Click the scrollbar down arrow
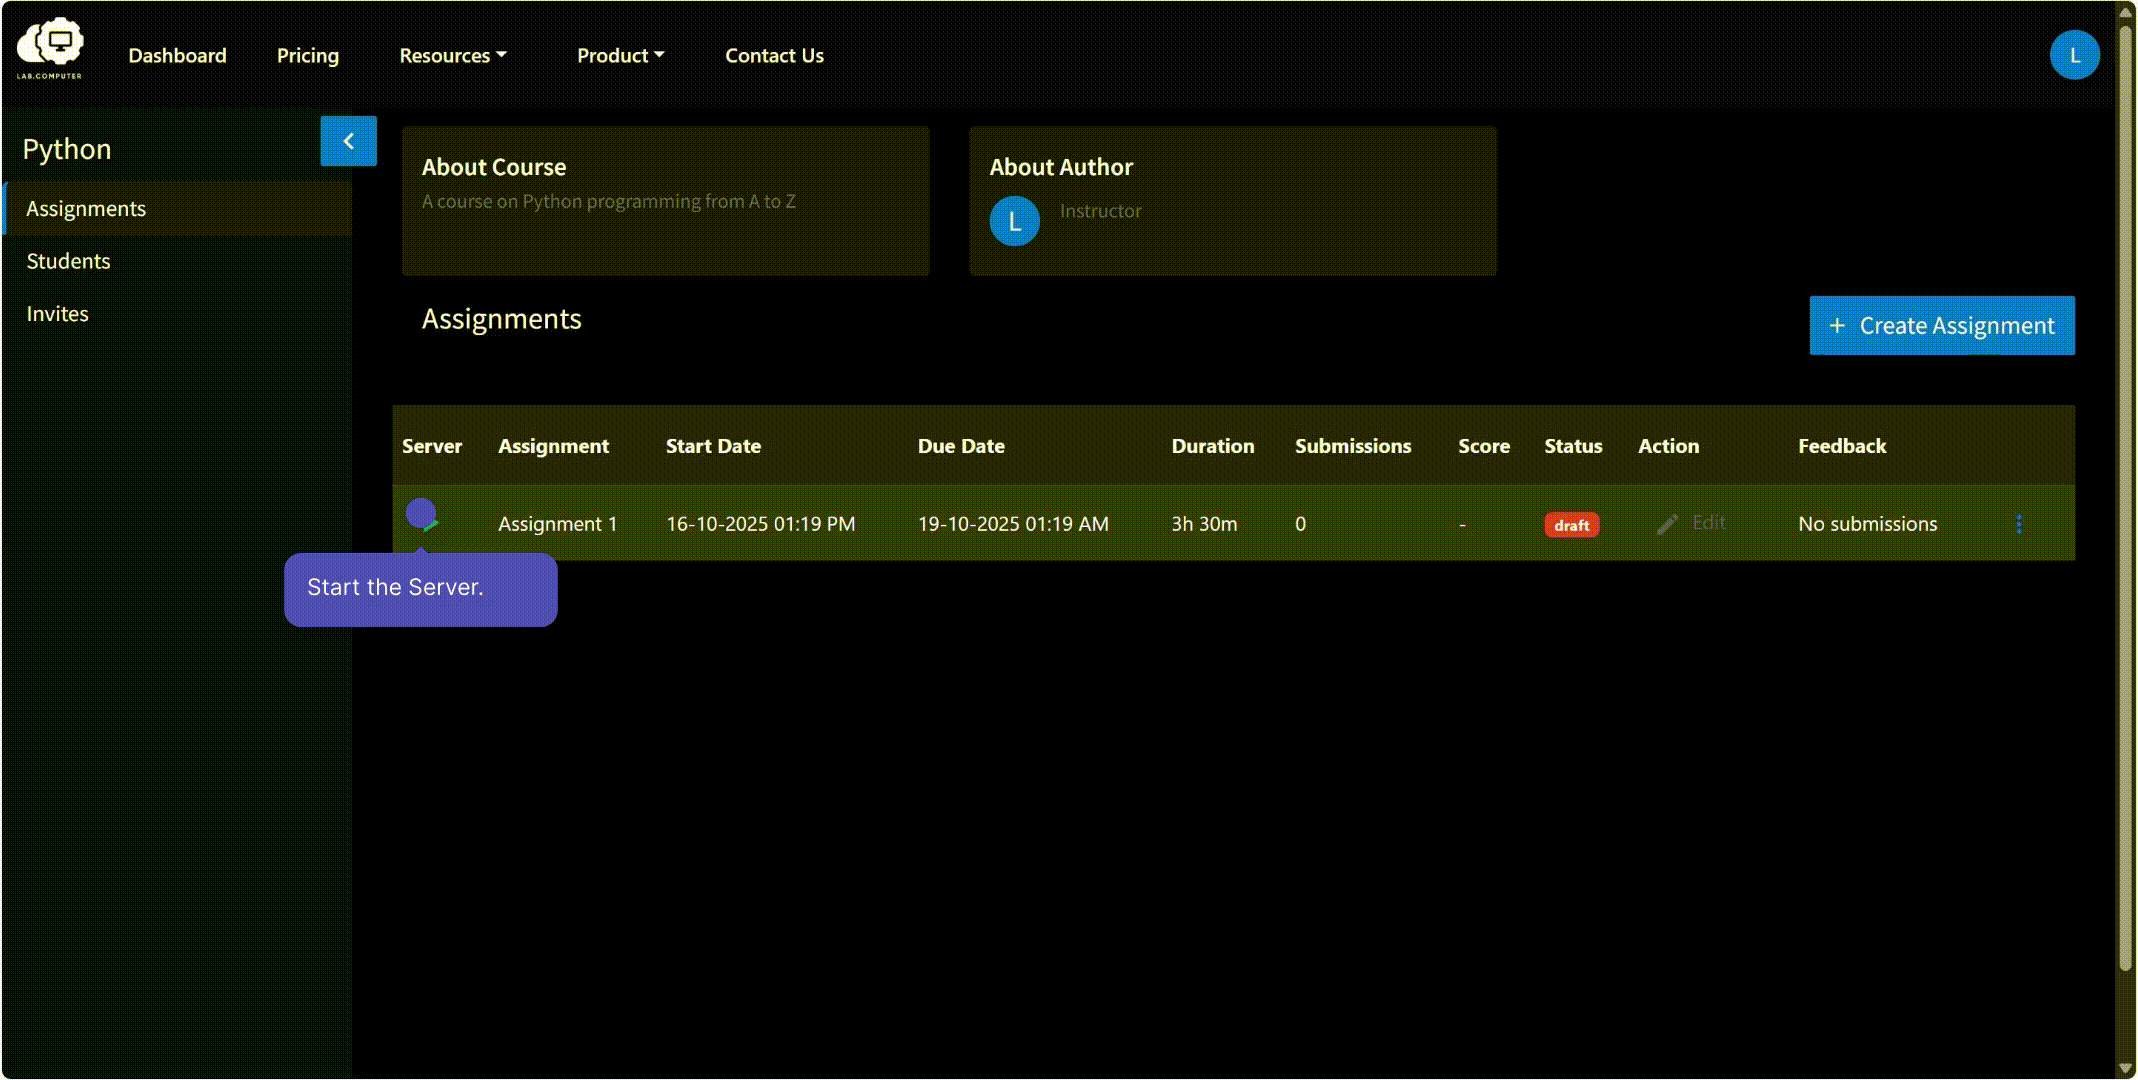This screenshot has width=2138, height=1080. (2126, 1069)
